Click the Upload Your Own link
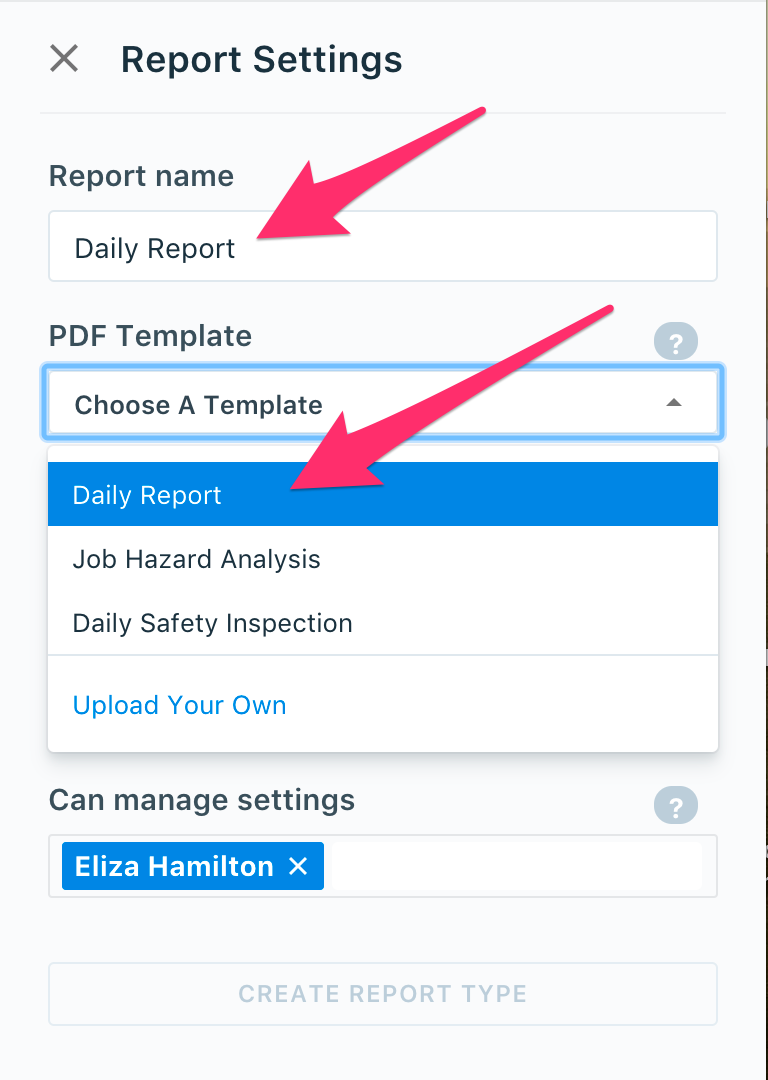 coord(179,705)
